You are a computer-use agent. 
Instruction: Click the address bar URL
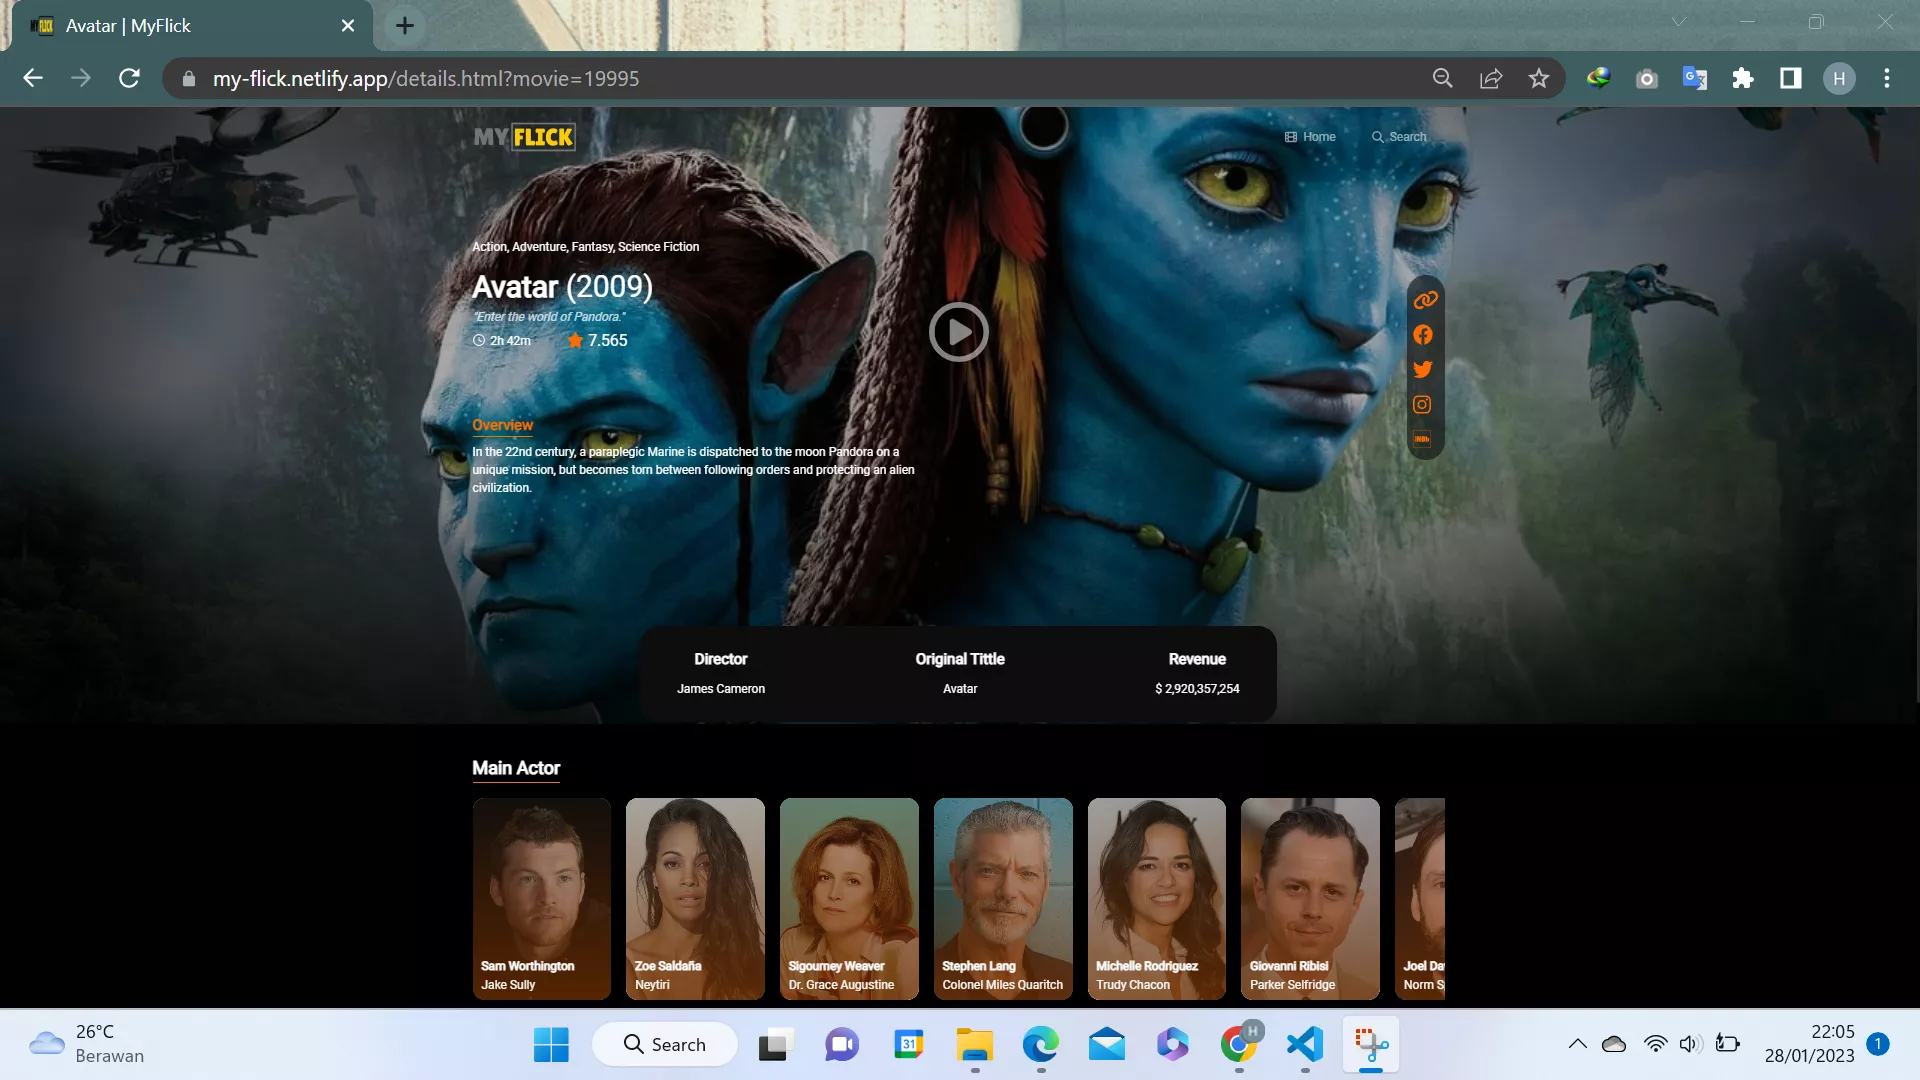point(426,78)
